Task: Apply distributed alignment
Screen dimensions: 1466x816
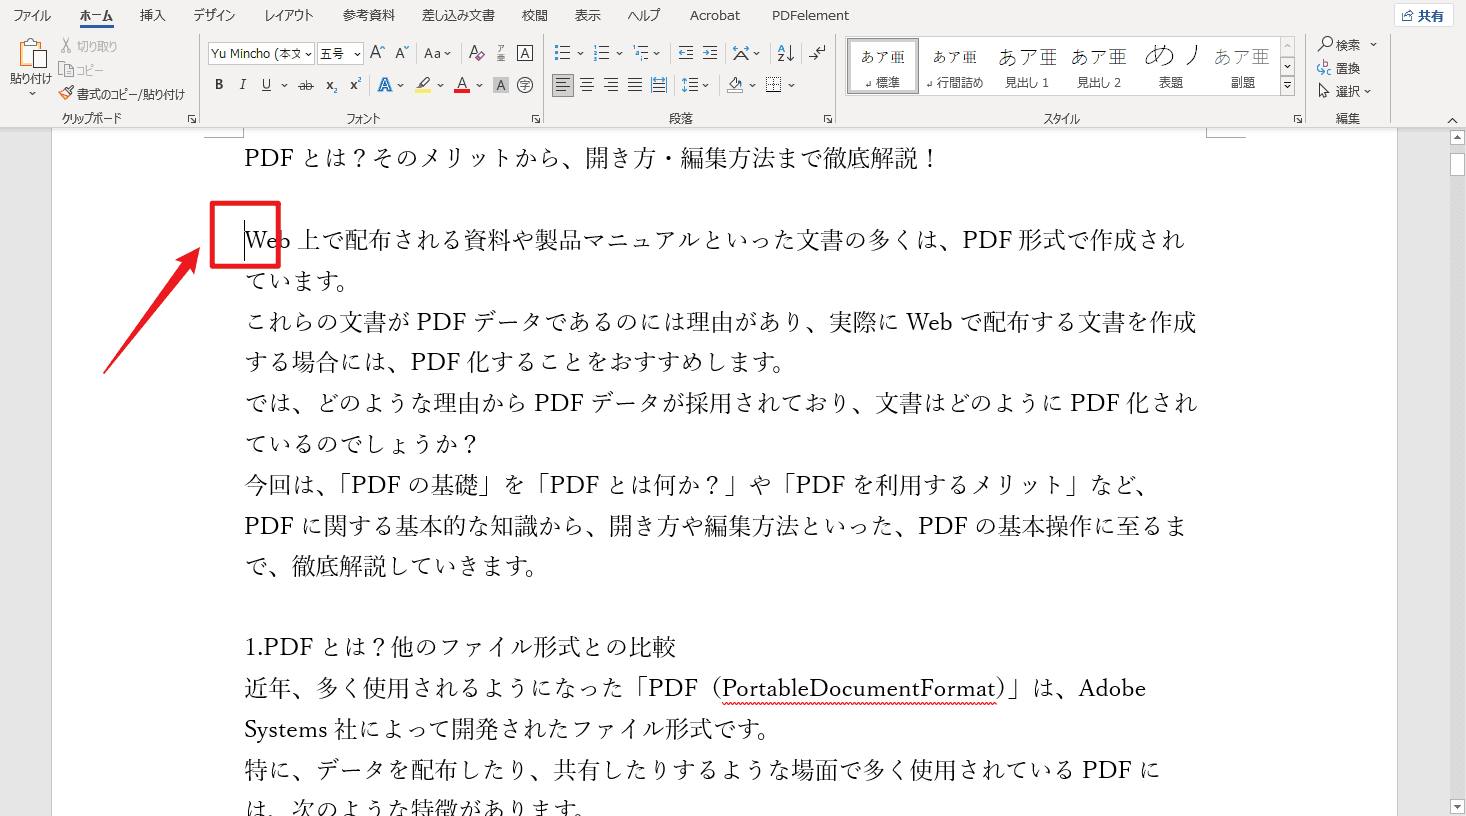Action: click(x=659, y=85)
